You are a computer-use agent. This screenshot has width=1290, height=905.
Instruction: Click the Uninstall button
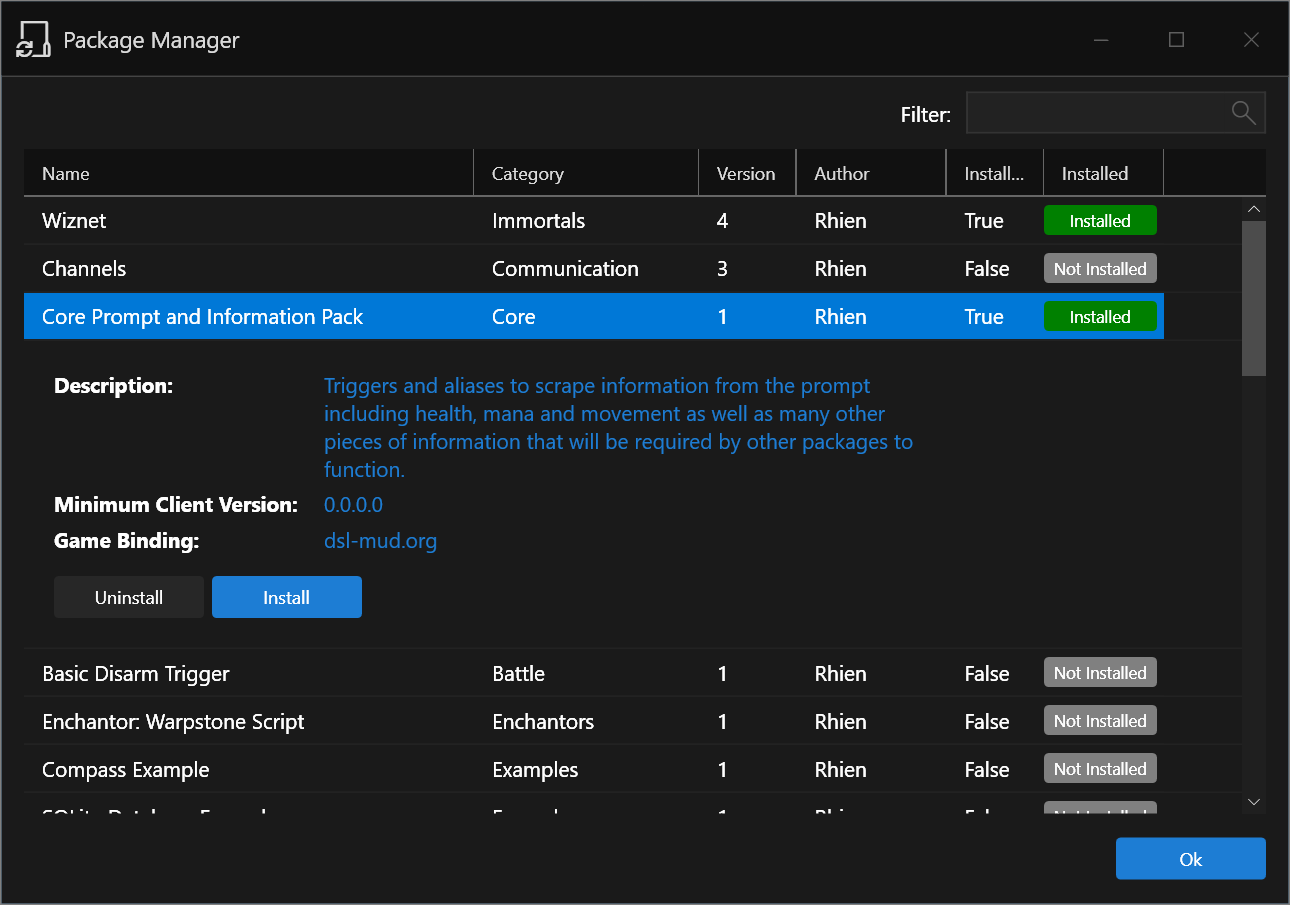pos(129,597)
